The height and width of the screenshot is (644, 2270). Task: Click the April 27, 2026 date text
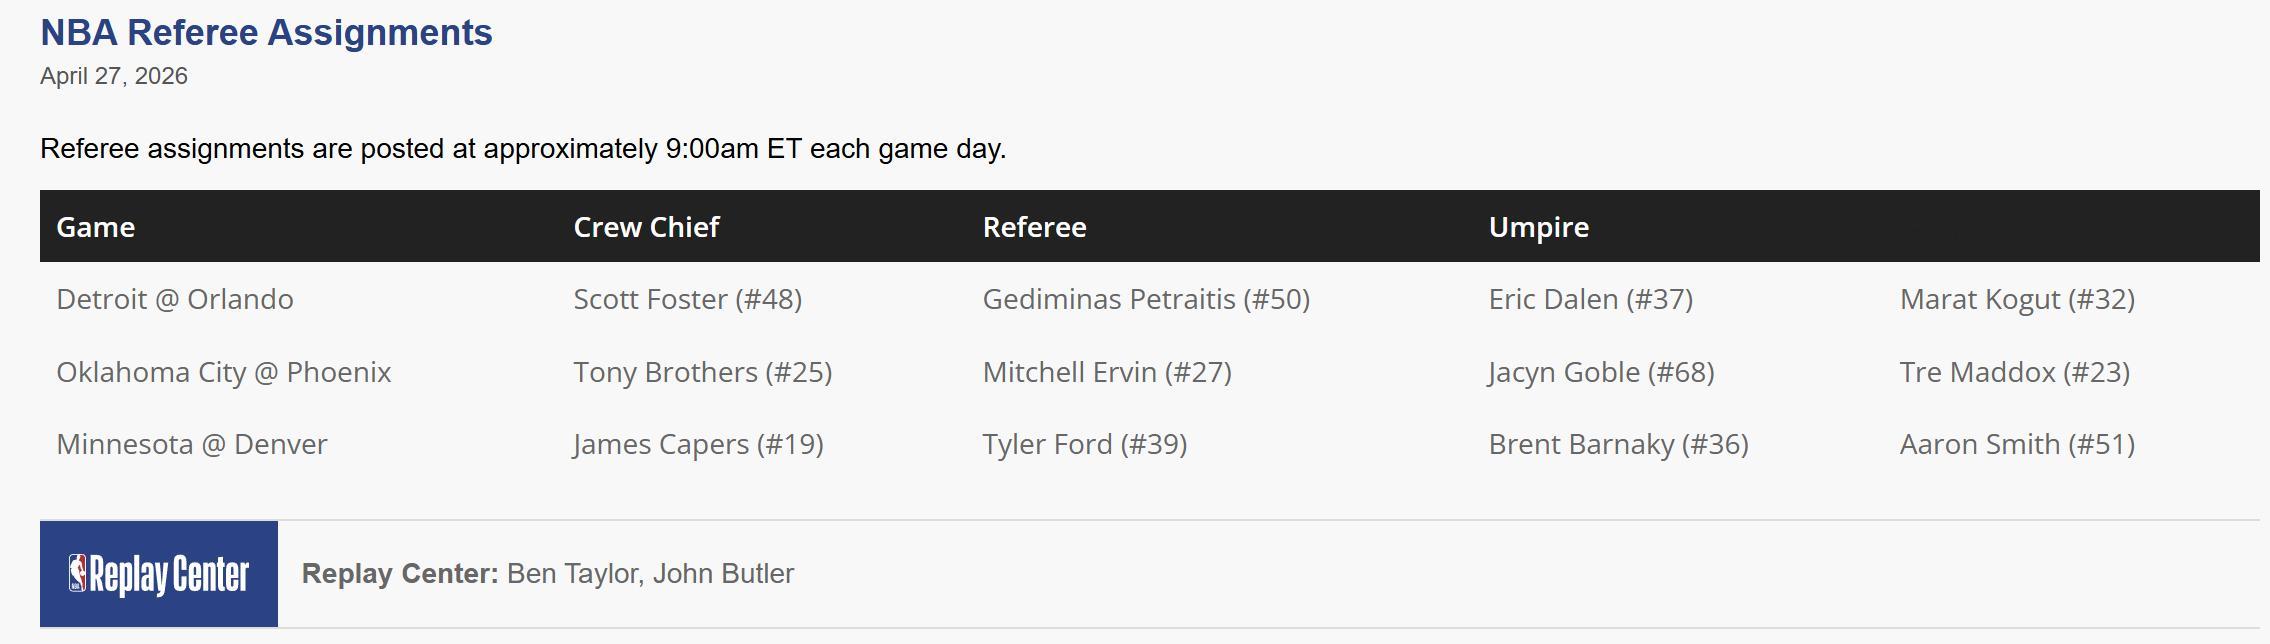114,77
